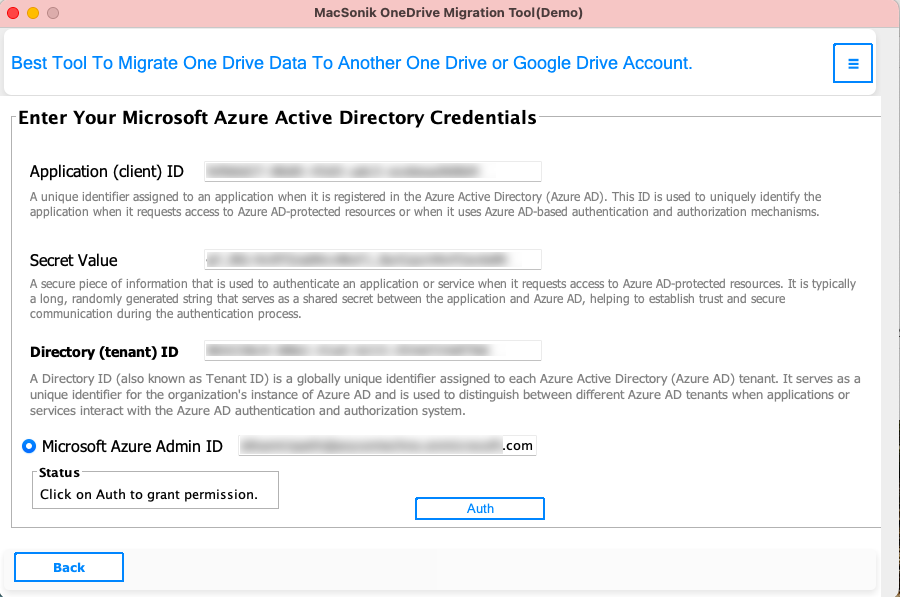Click the Auth button
This screenshot has height=597, width=900.
point(480,509)
